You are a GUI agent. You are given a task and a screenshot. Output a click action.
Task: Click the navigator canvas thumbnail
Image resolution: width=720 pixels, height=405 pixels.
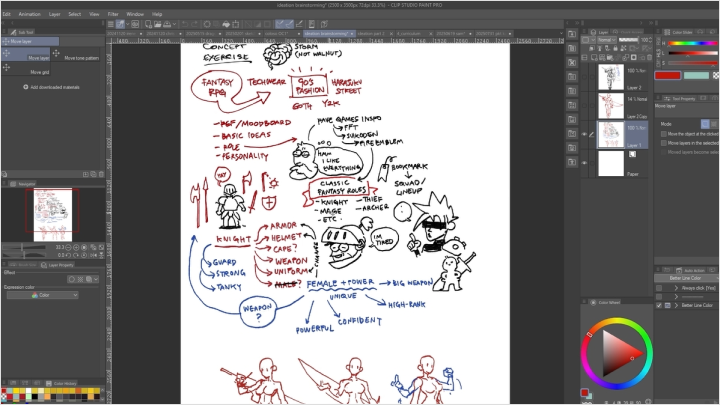(x=53, y=214)
